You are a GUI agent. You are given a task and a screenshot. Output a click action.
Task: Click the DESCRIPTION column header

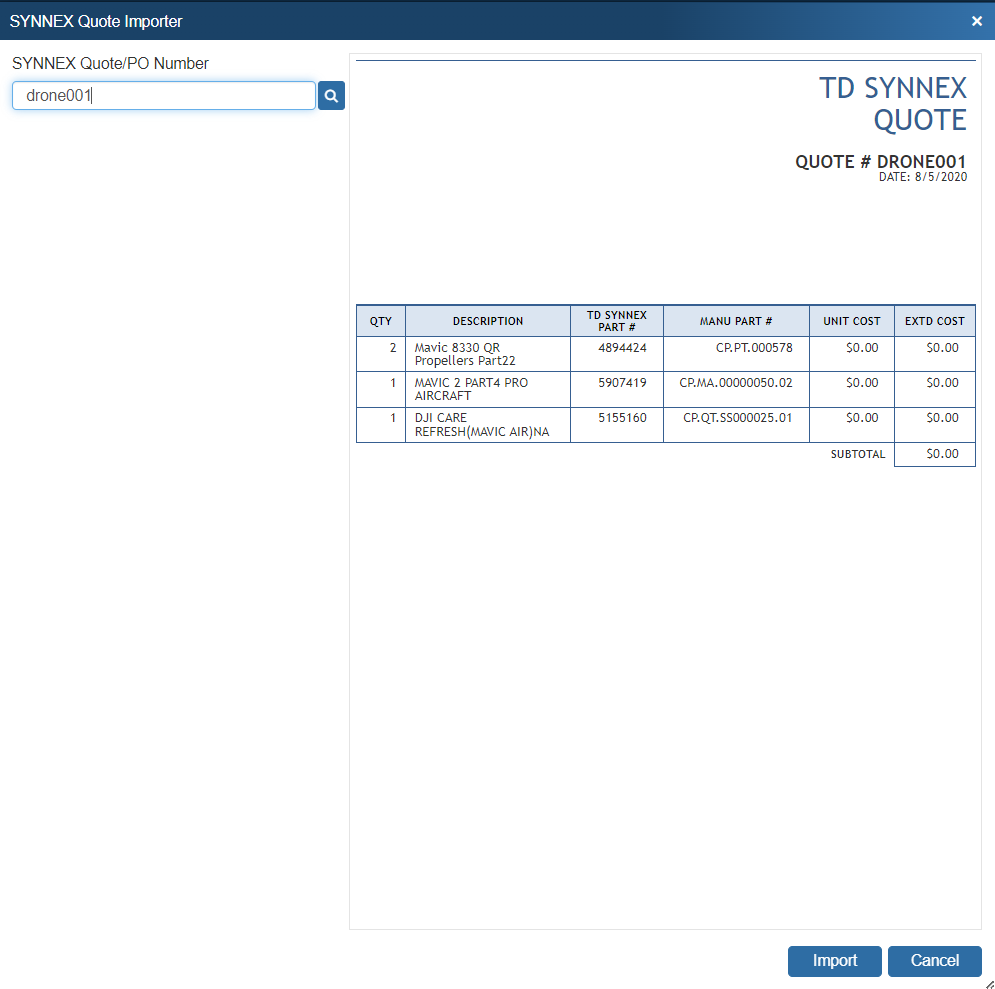488,321
